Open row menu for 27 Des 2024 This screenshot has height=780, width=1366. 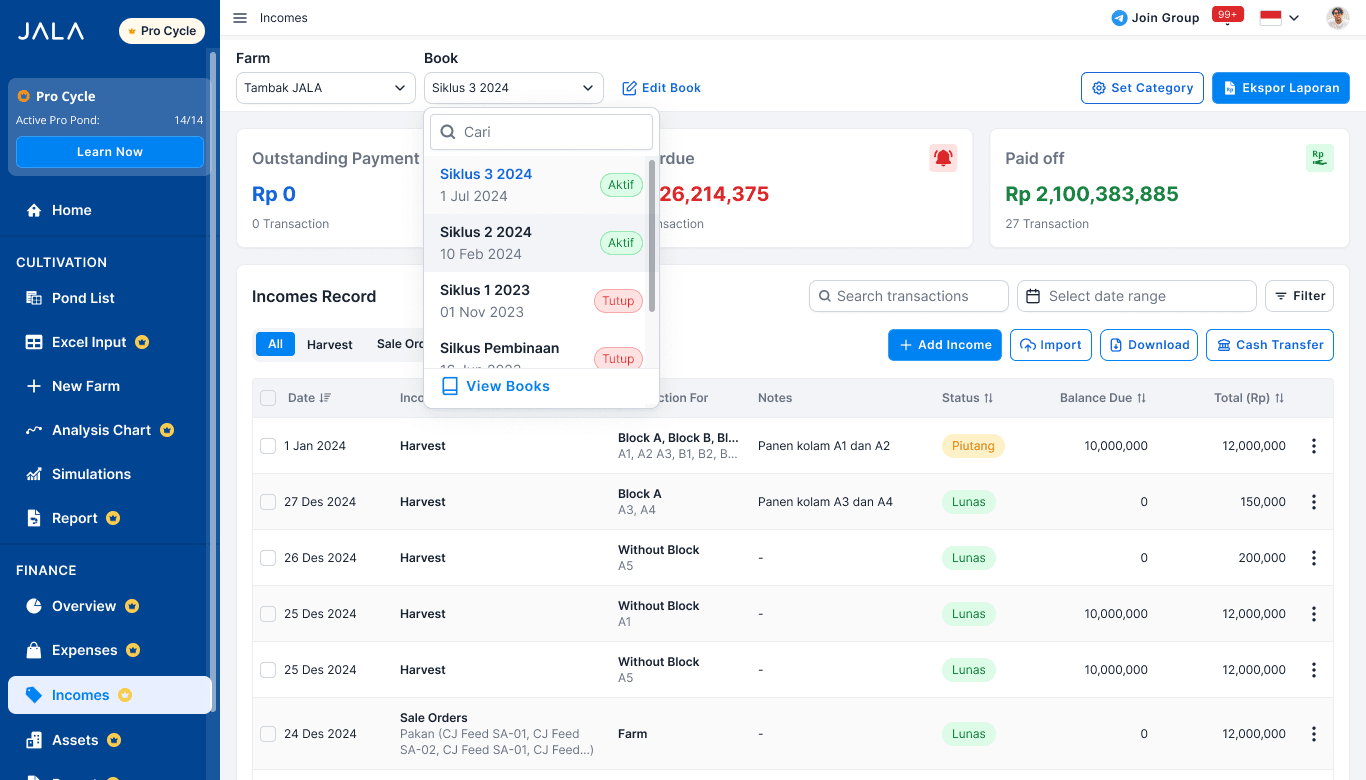(1314, 502)
